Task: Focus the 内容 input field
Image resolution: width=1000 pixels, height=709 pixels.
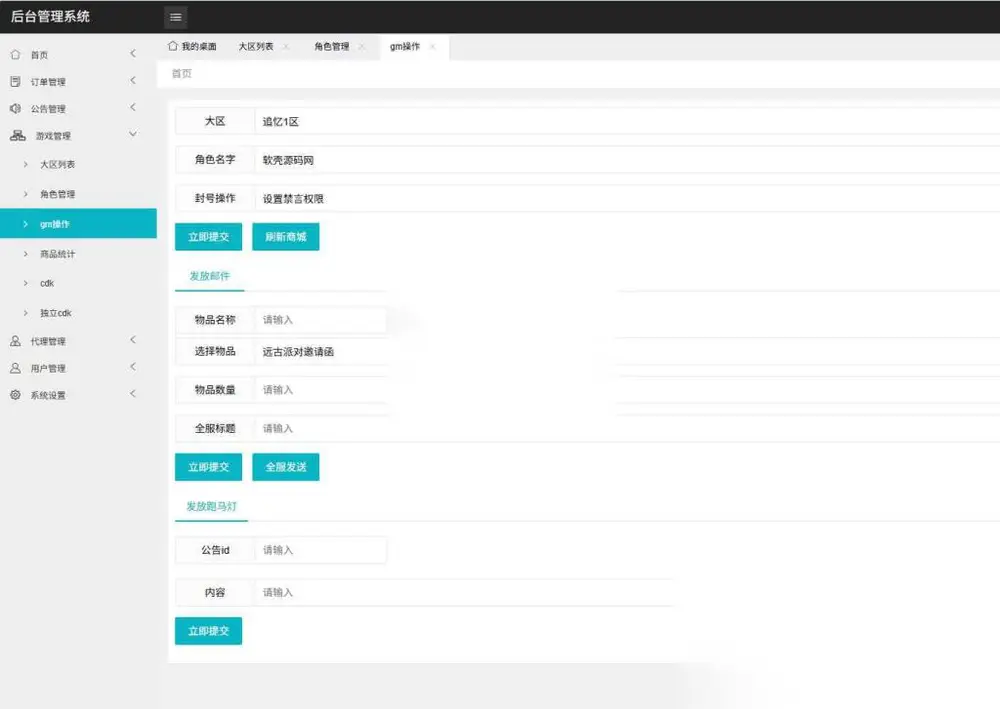Action: tap(464, 592)
